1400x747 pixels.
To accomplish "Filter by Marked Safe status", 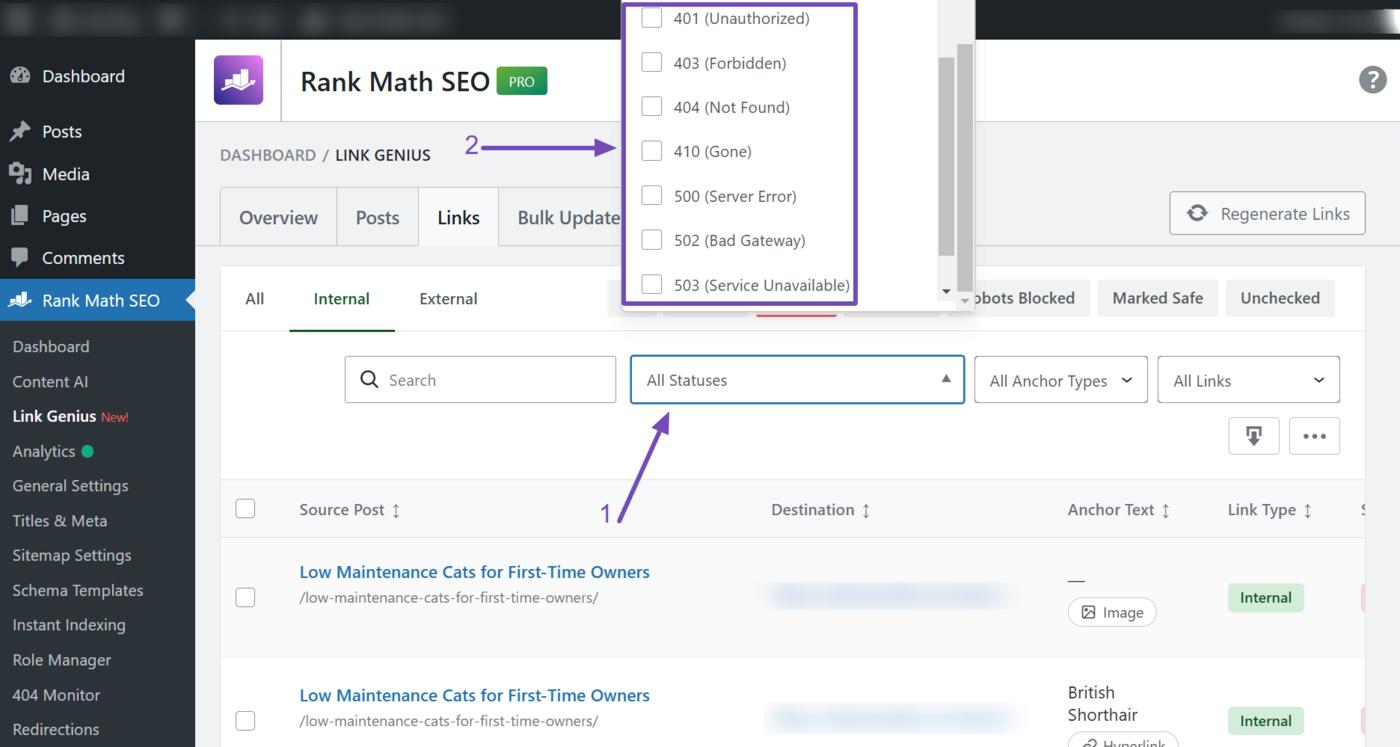I will [1157, 298].
